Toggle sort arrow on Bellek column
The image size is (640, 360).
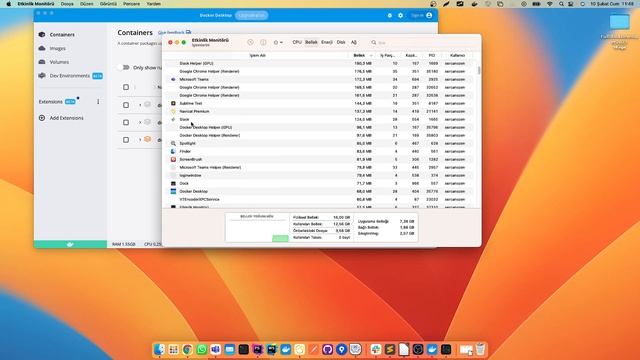point(371,56)
